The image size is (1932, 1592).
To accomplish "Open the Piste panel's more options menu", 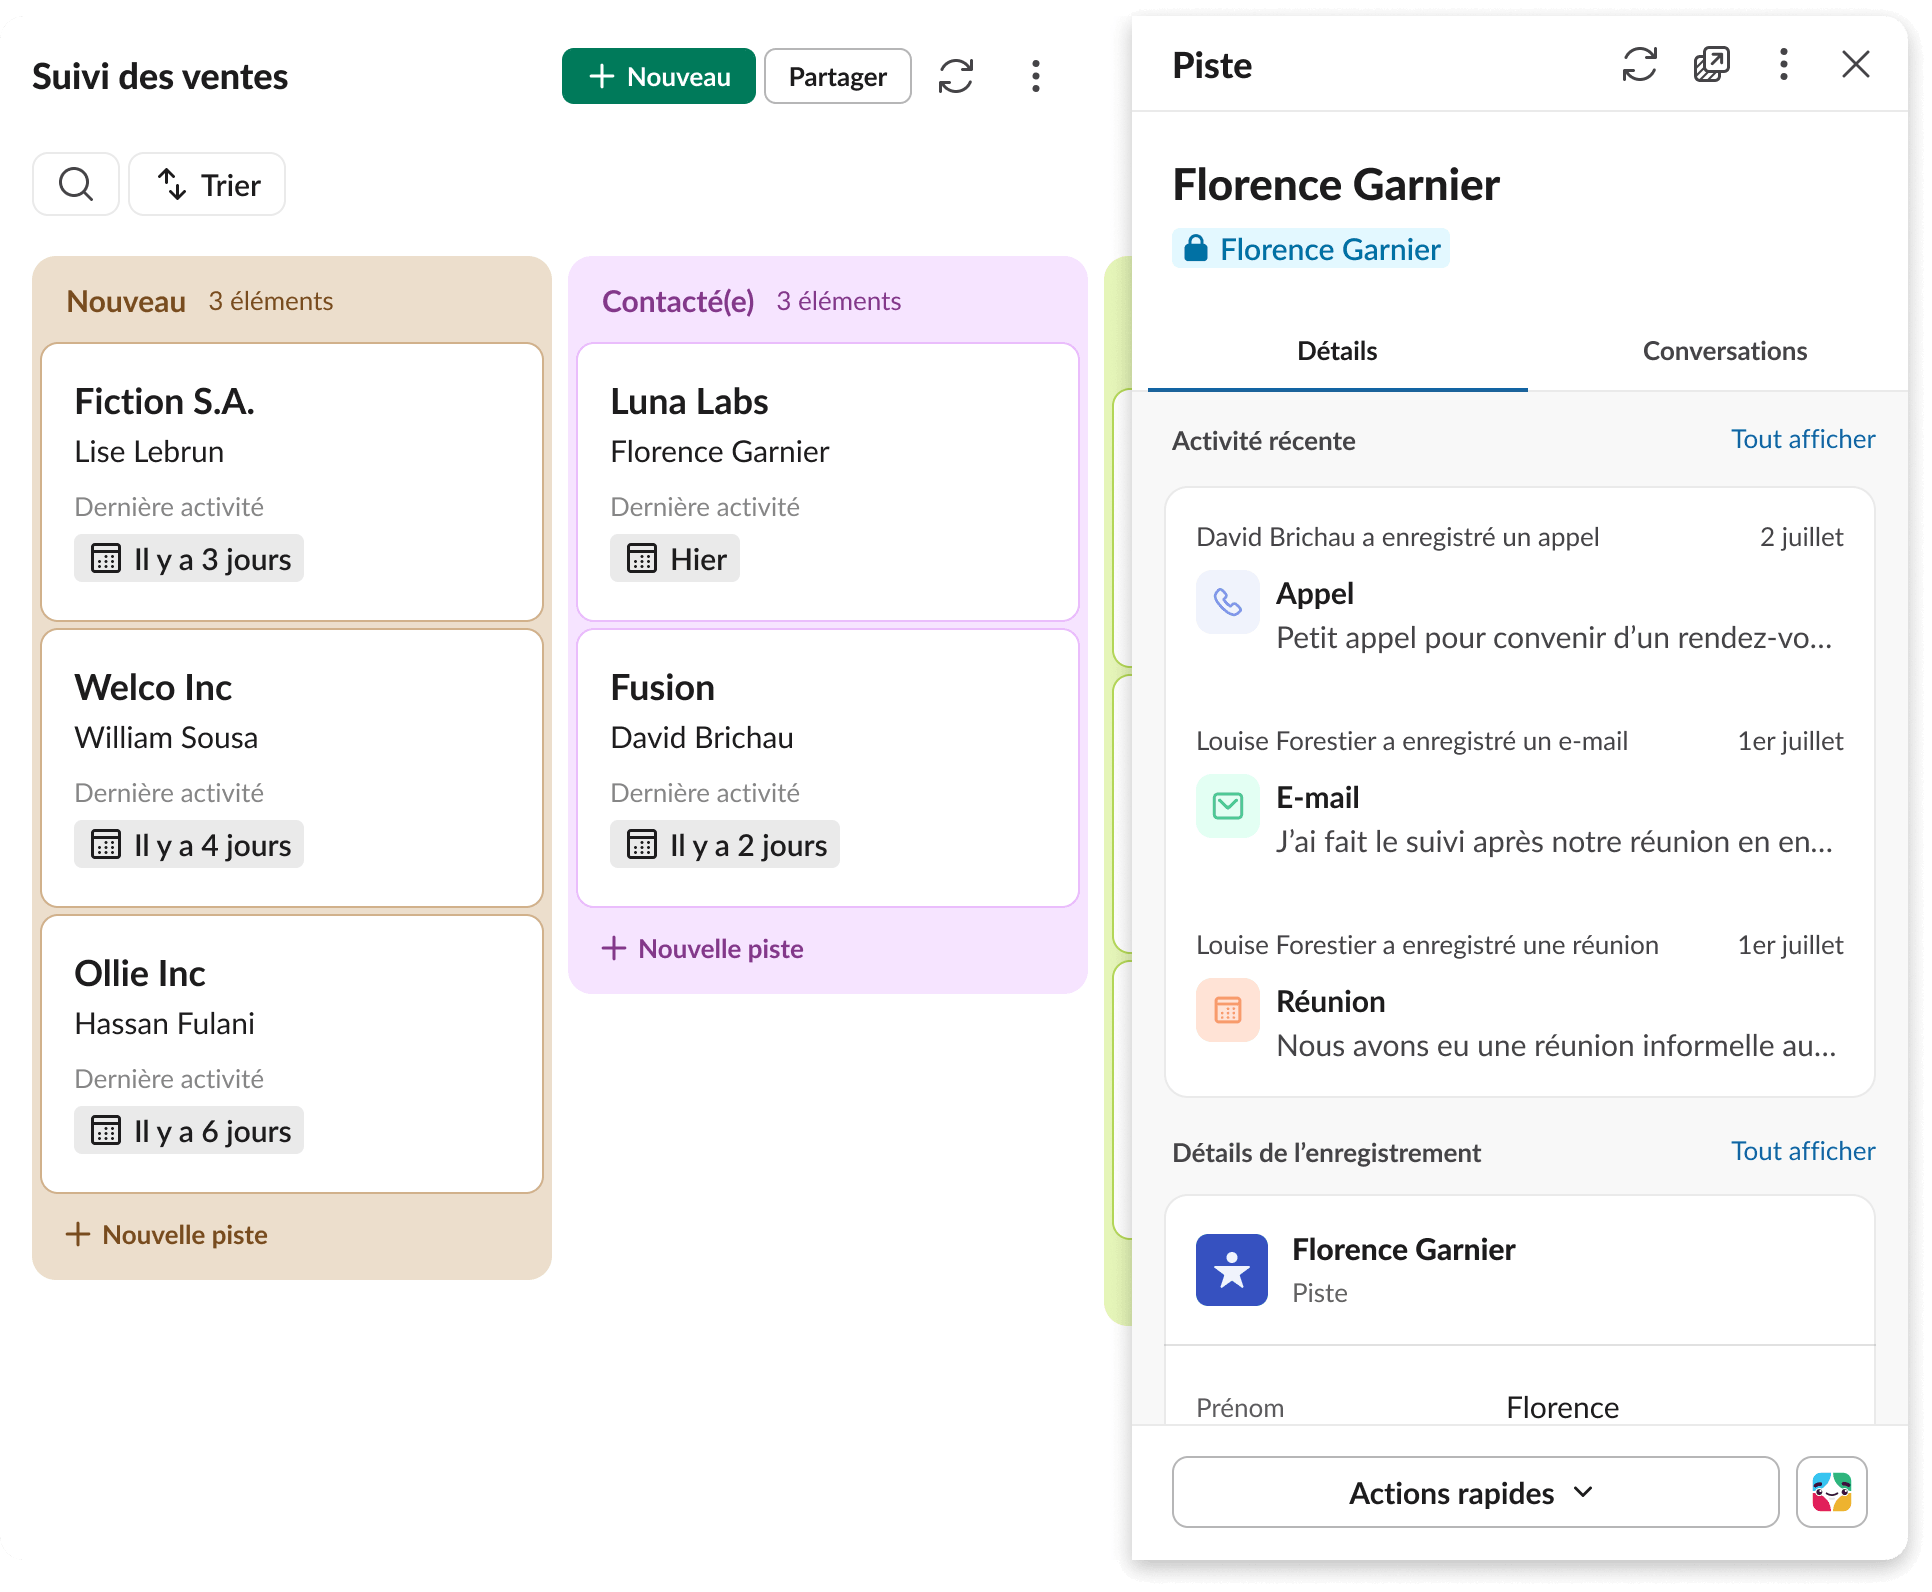I will (x=1784, y=64).
